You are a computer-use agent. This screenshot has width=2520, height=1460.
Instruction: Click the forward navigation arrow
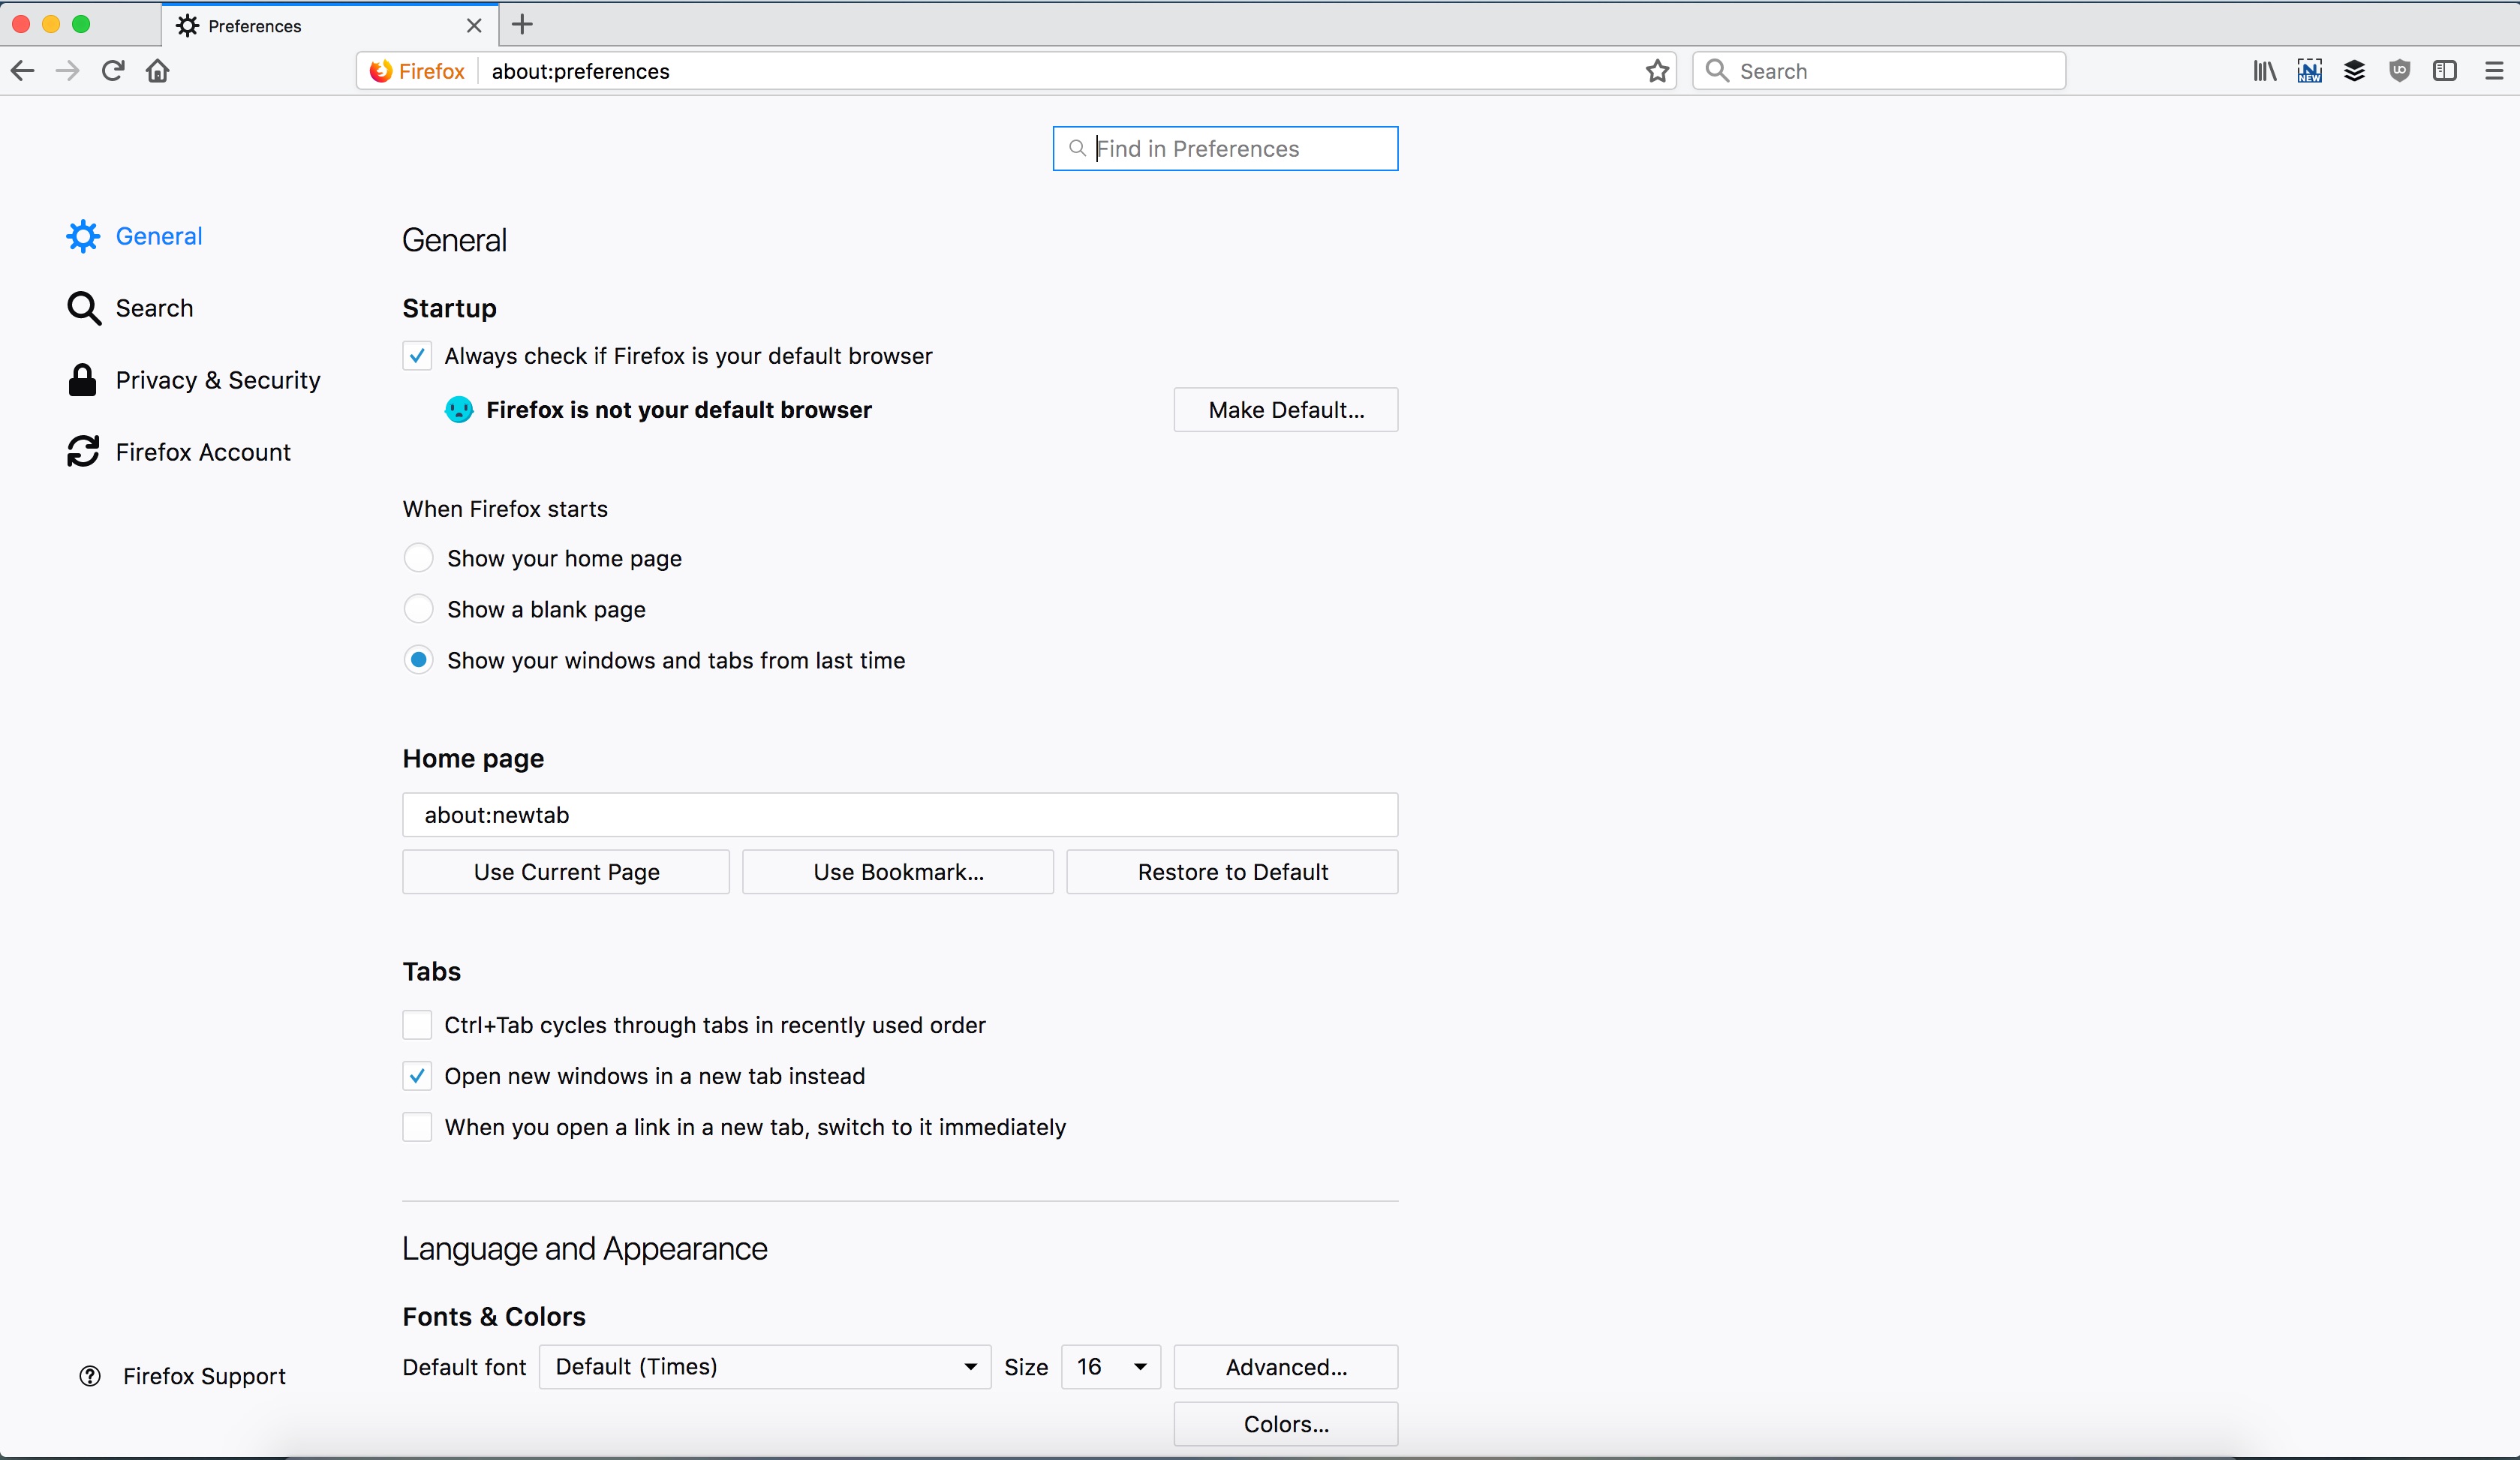pos(68,71)
